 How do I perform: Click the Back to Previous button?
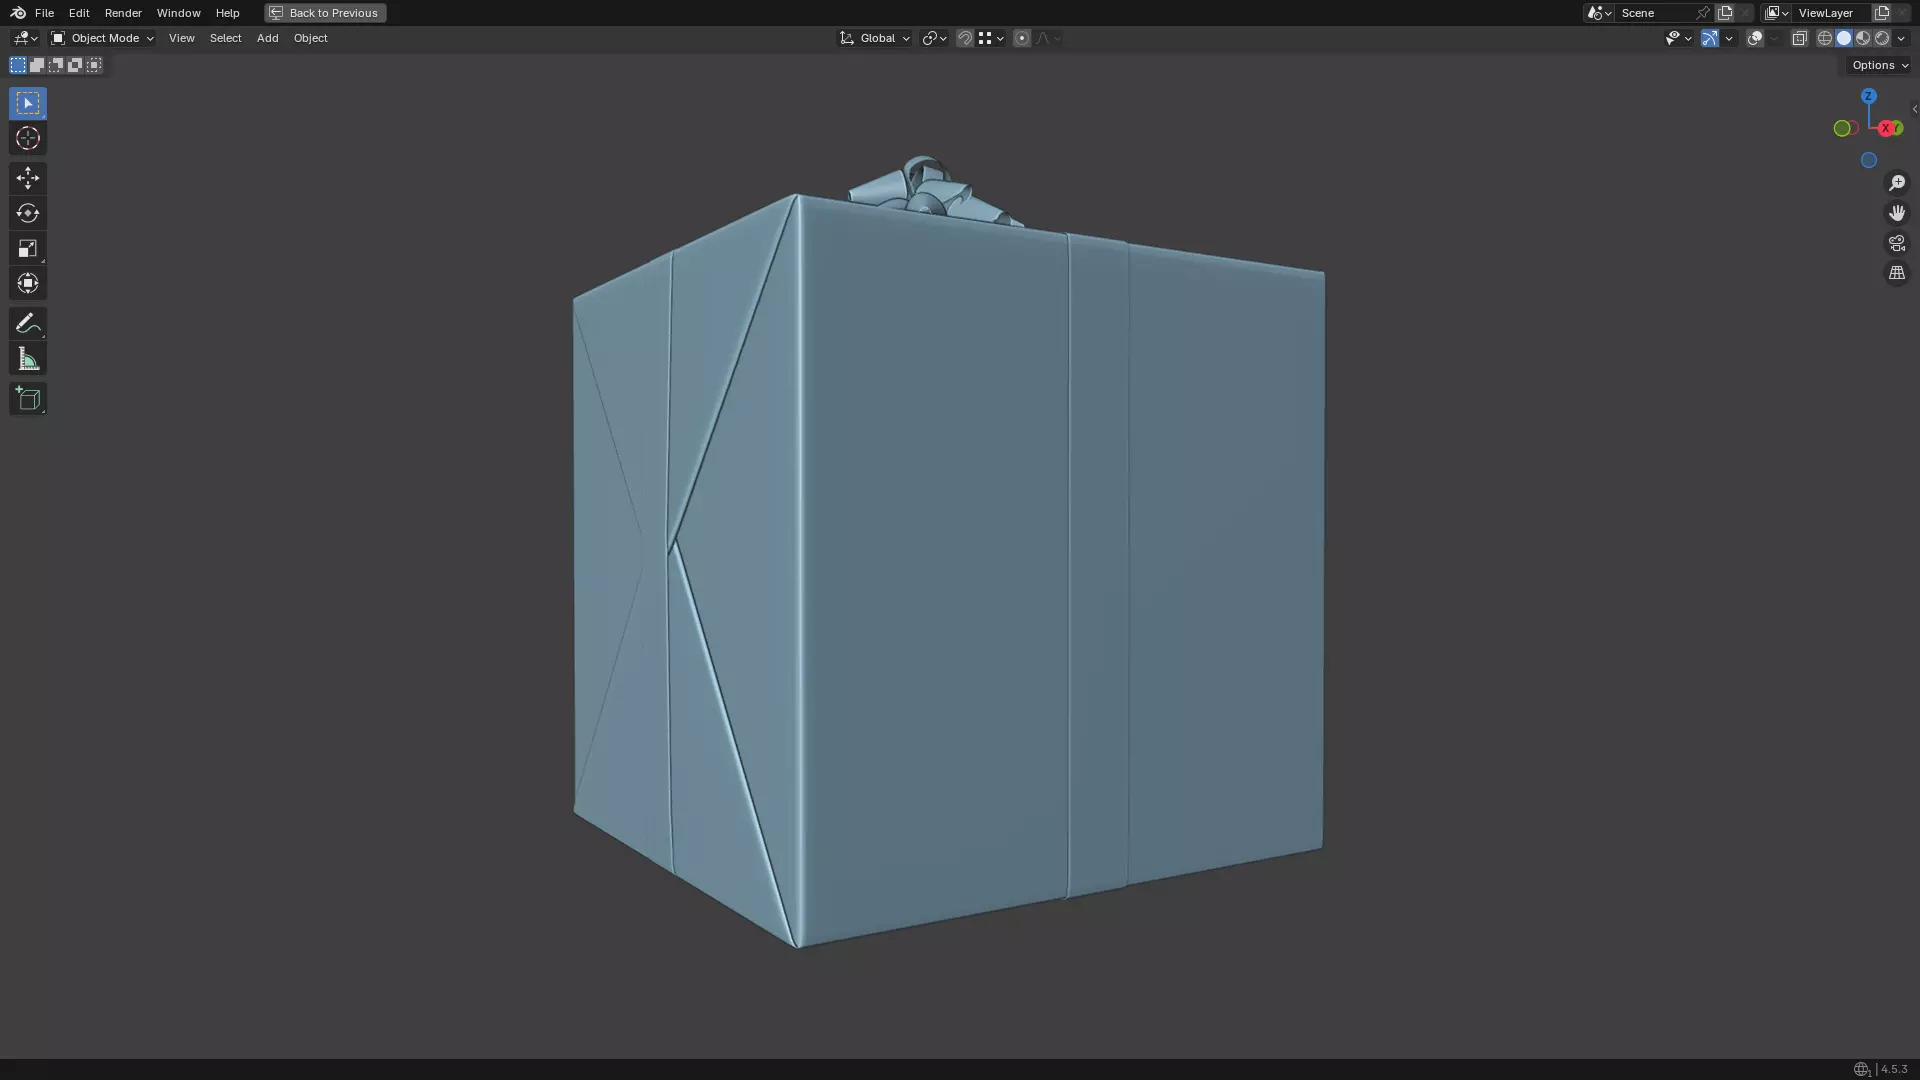[x=325, y=13]
